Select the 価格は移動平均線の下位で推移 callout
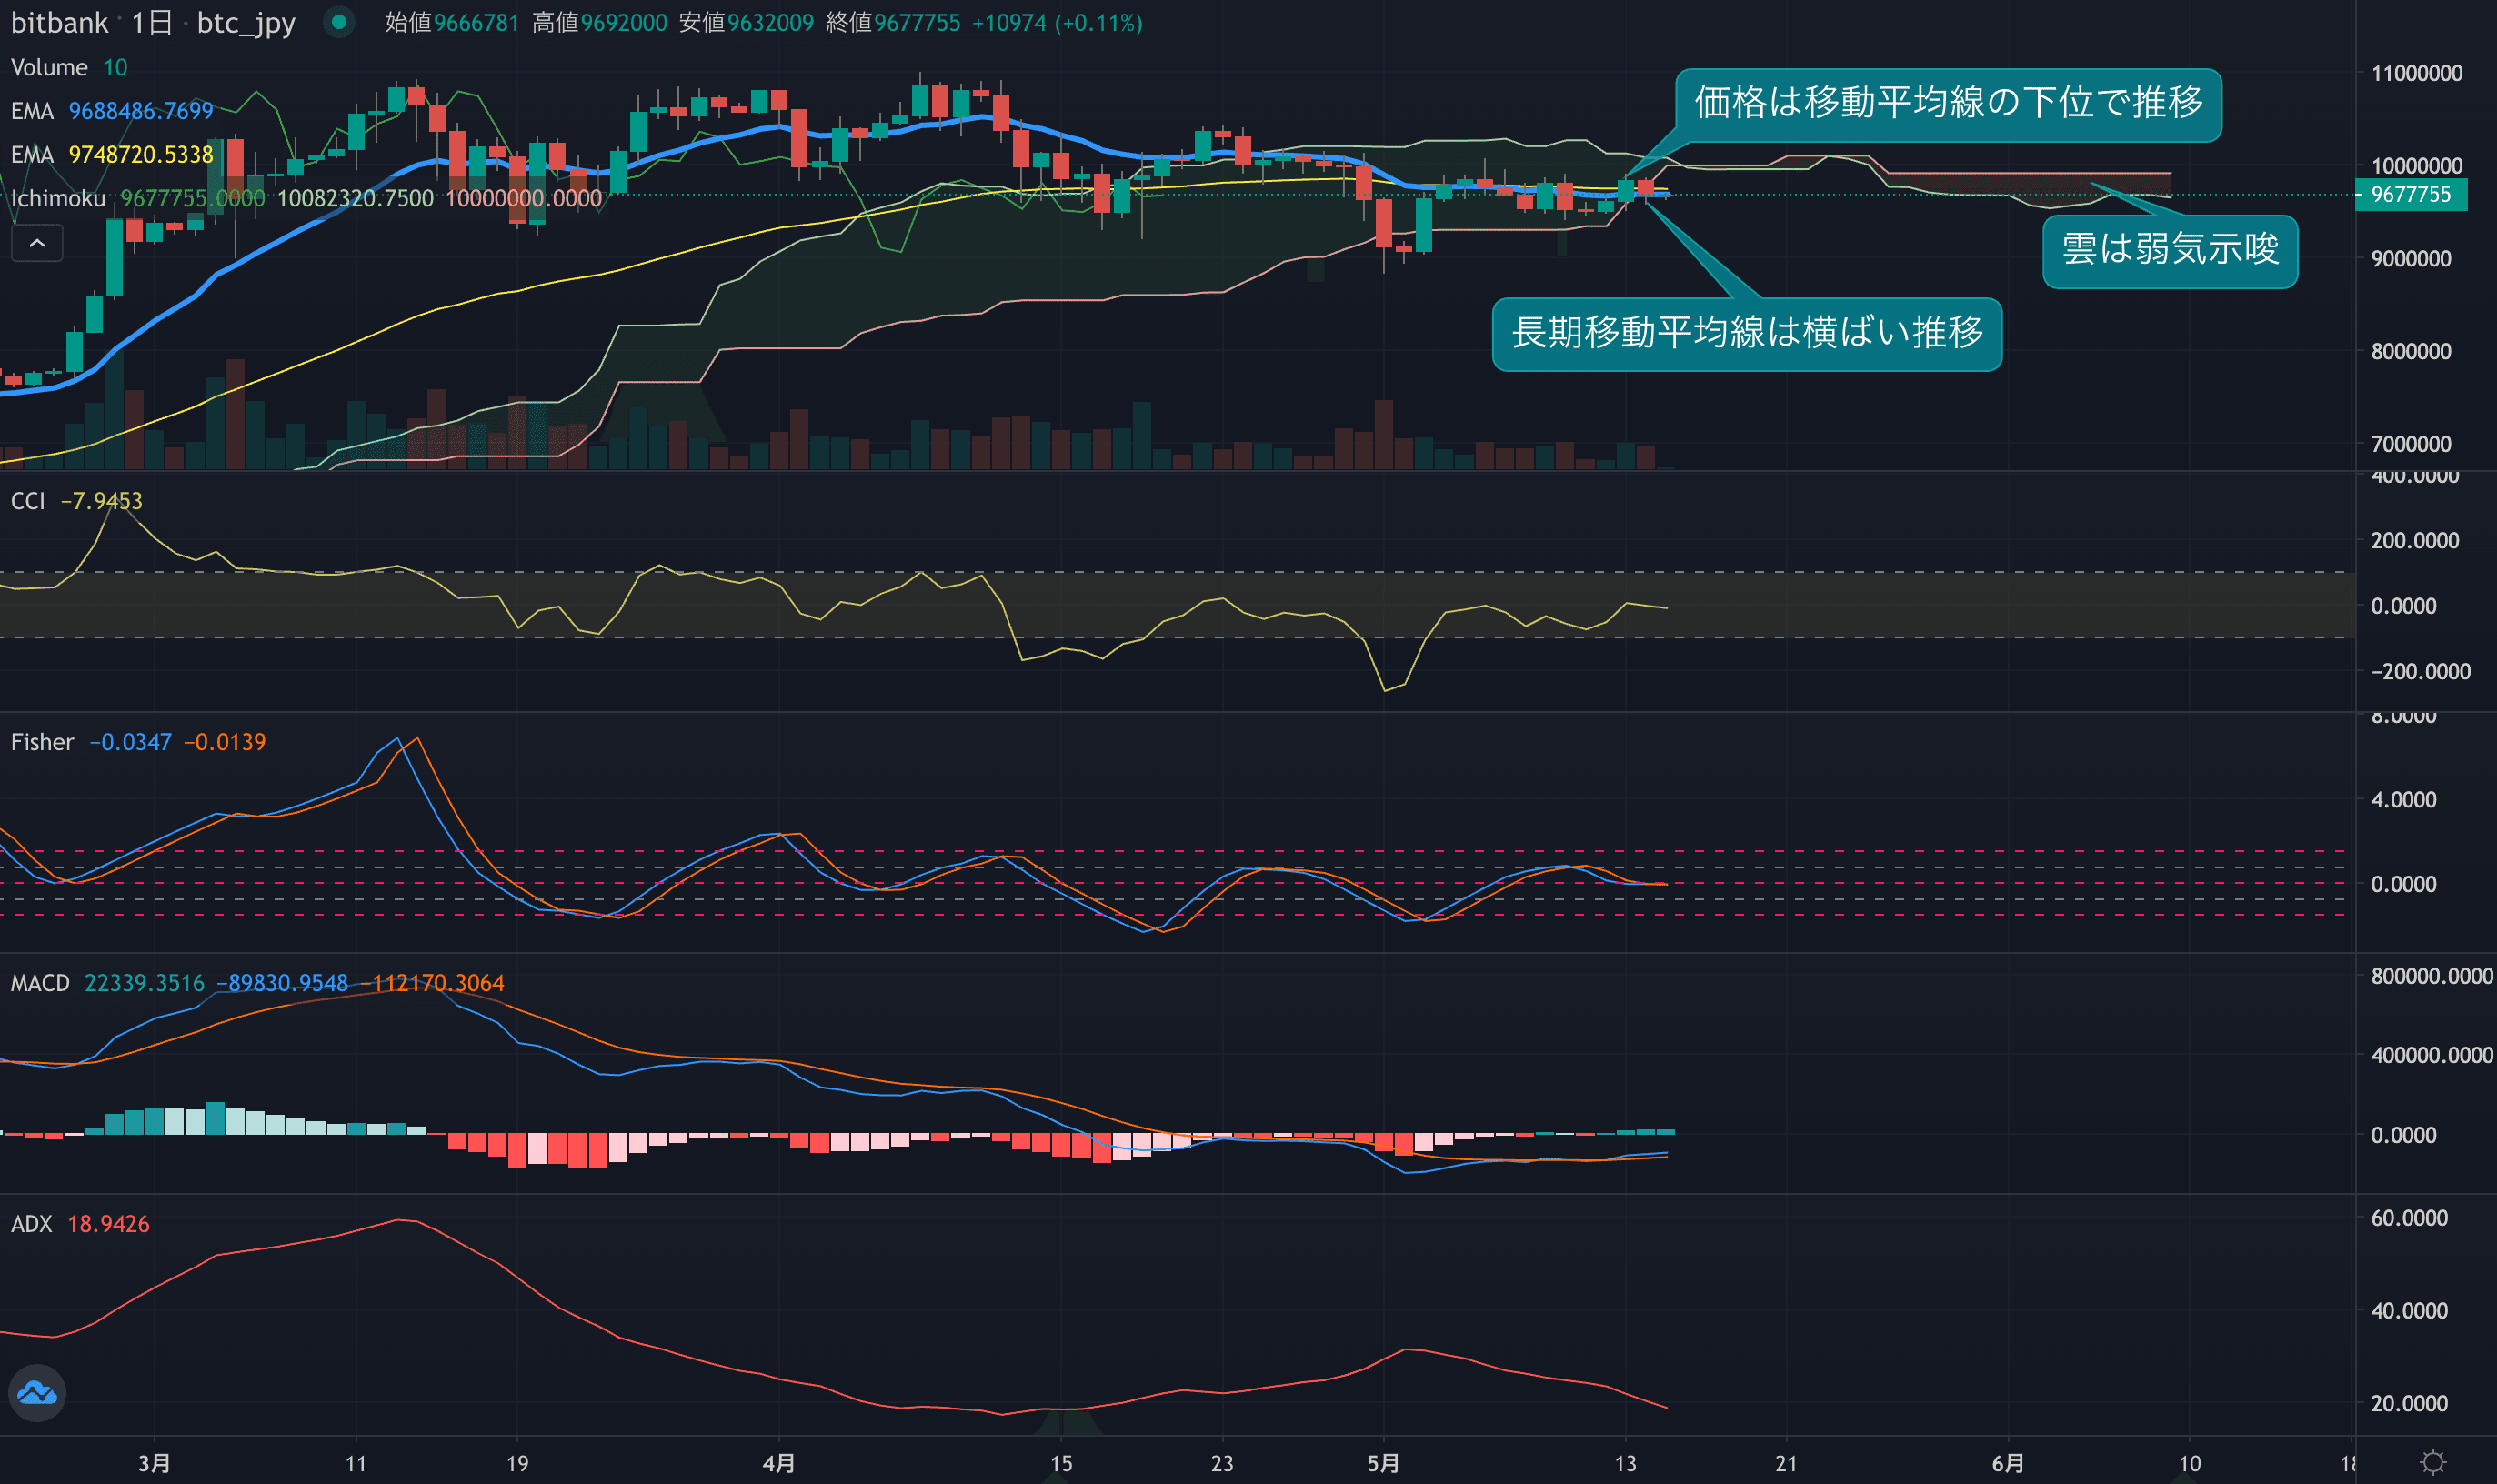Screen dimensions: 2497x1484 (x=1947, y=103)
